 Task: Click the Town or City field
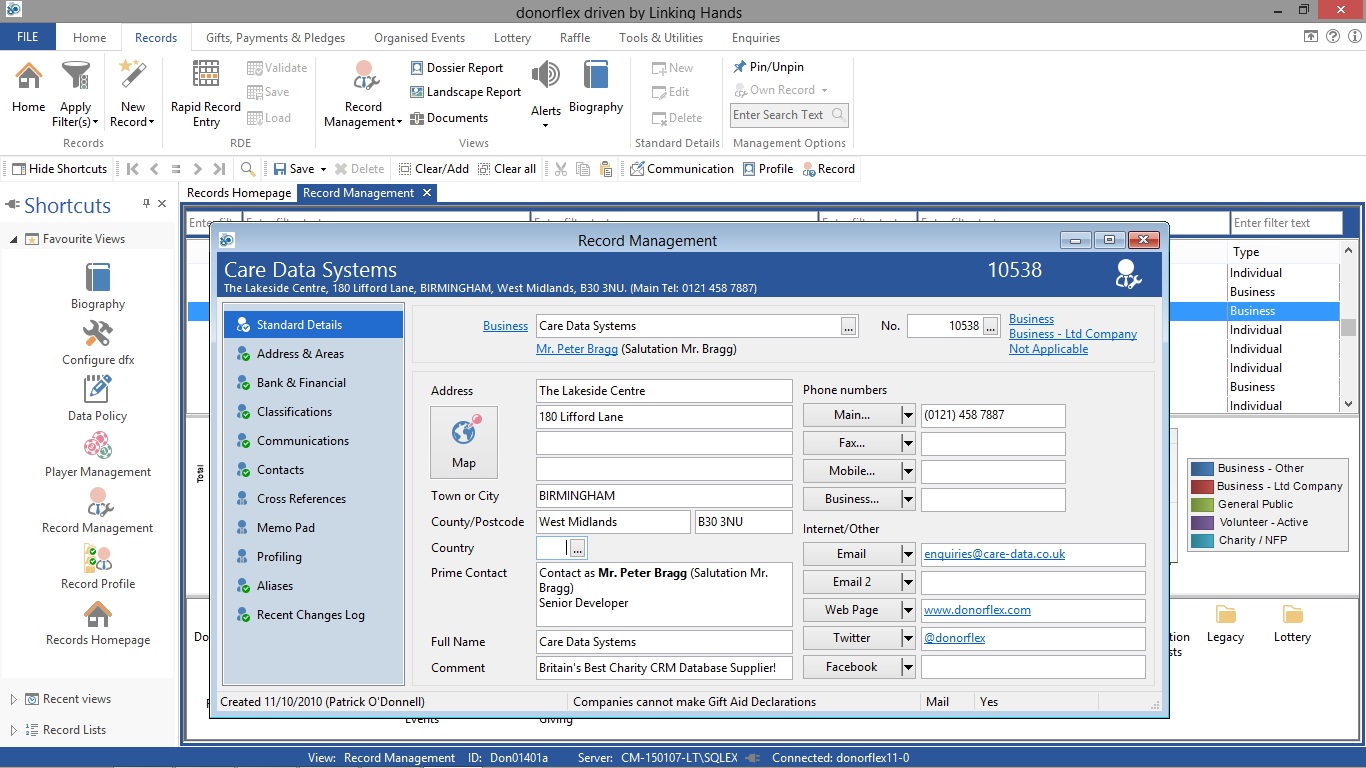tap(664, 496)
